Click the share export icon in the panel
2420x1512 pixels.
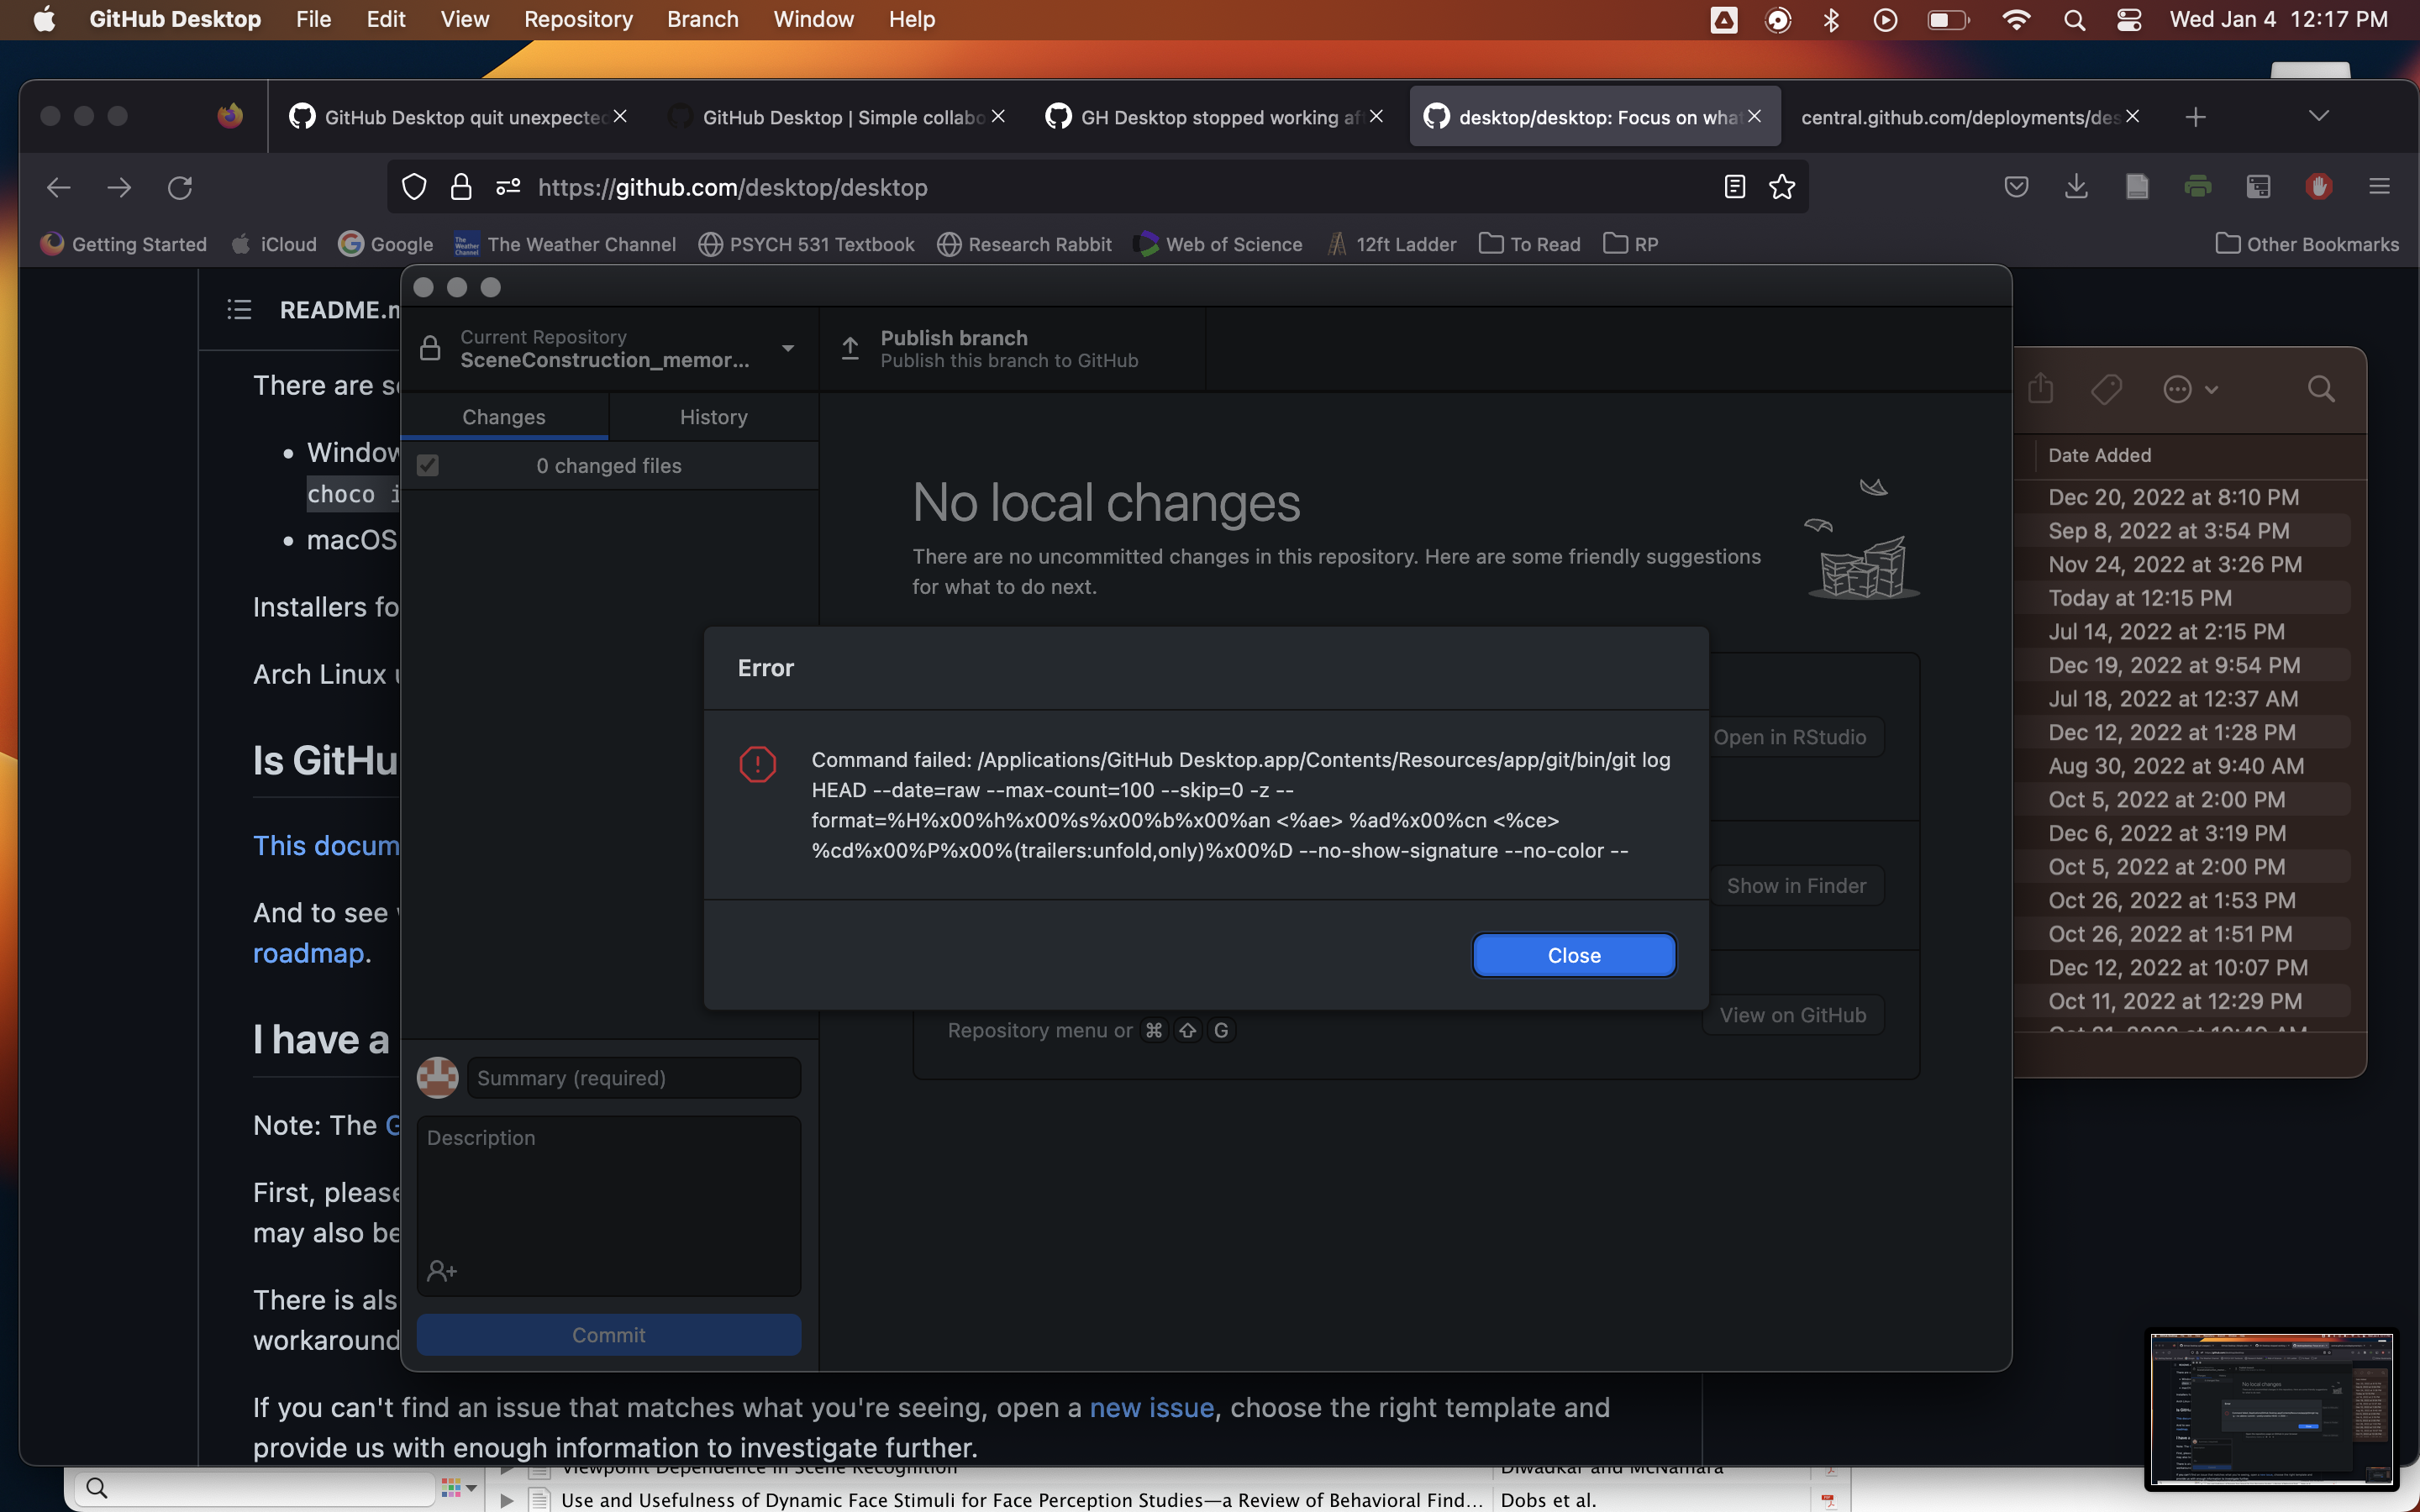click(x=2039, y=389)
